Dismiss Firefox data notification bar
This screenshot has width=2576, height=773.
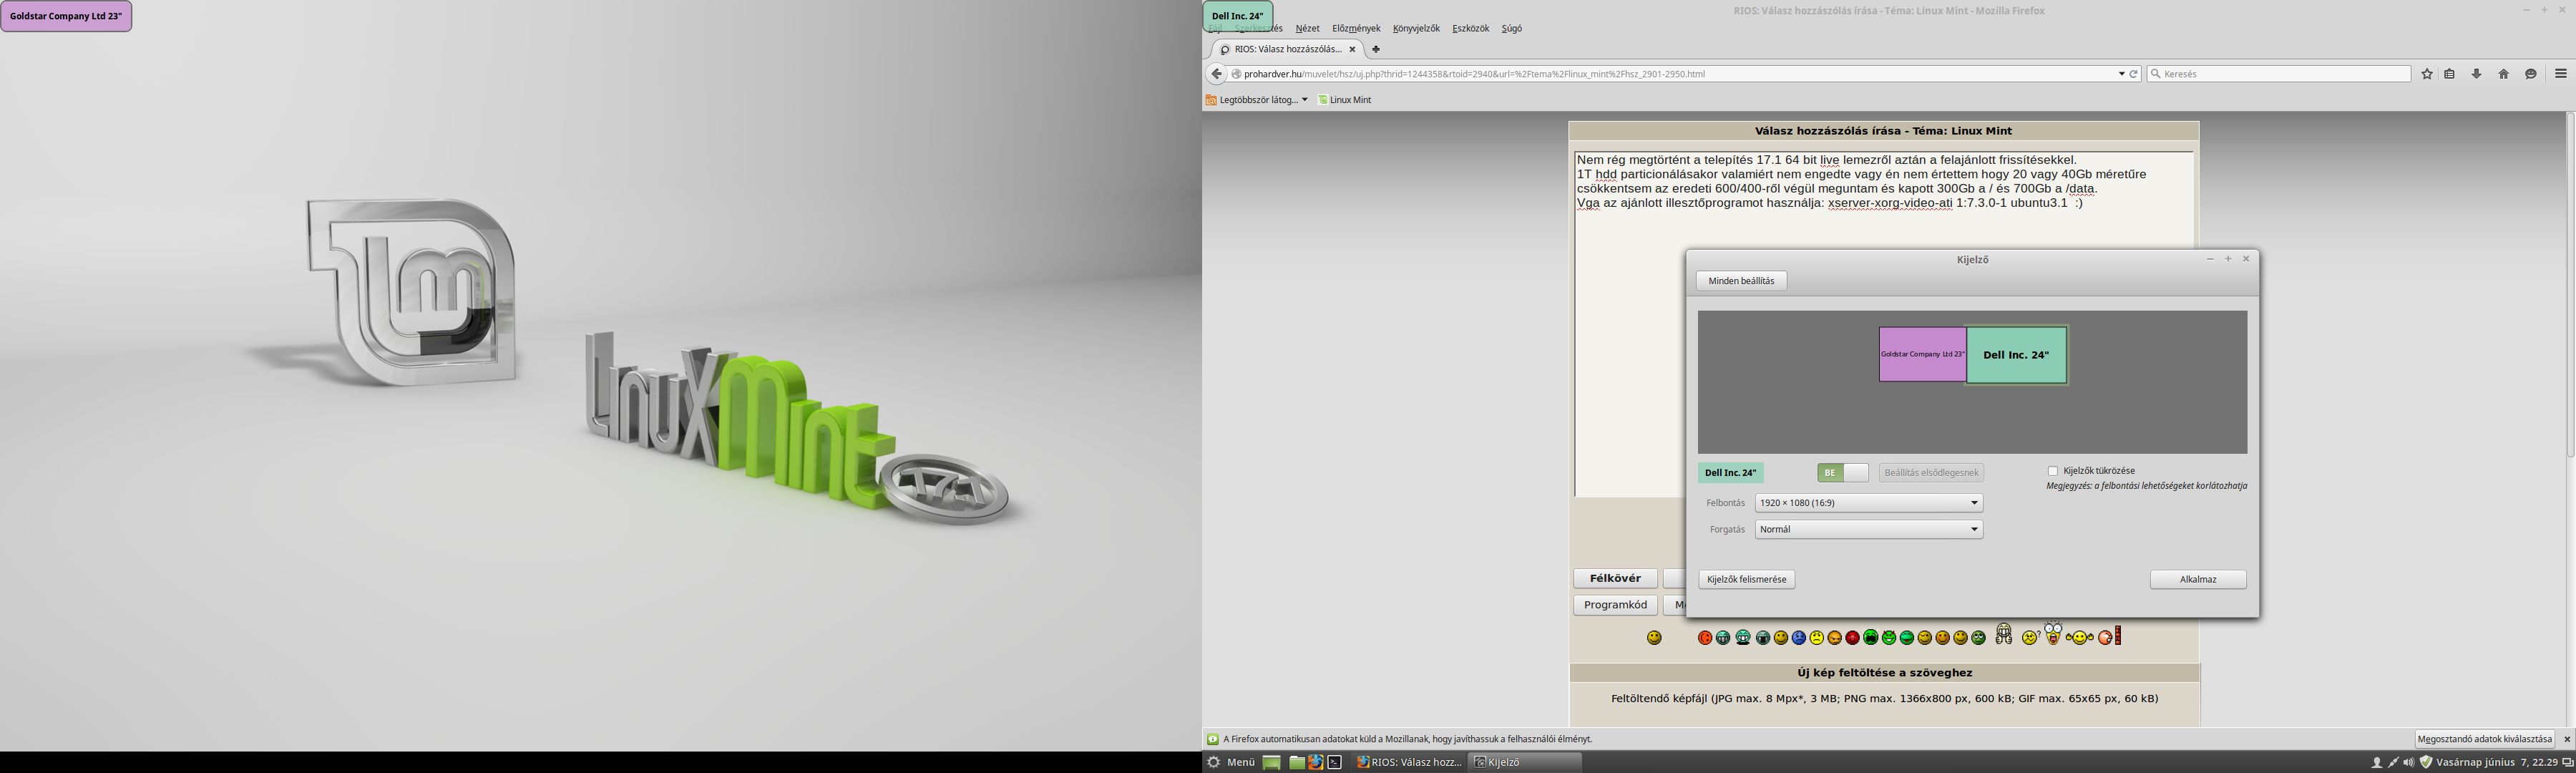[x=2567, y=739]
